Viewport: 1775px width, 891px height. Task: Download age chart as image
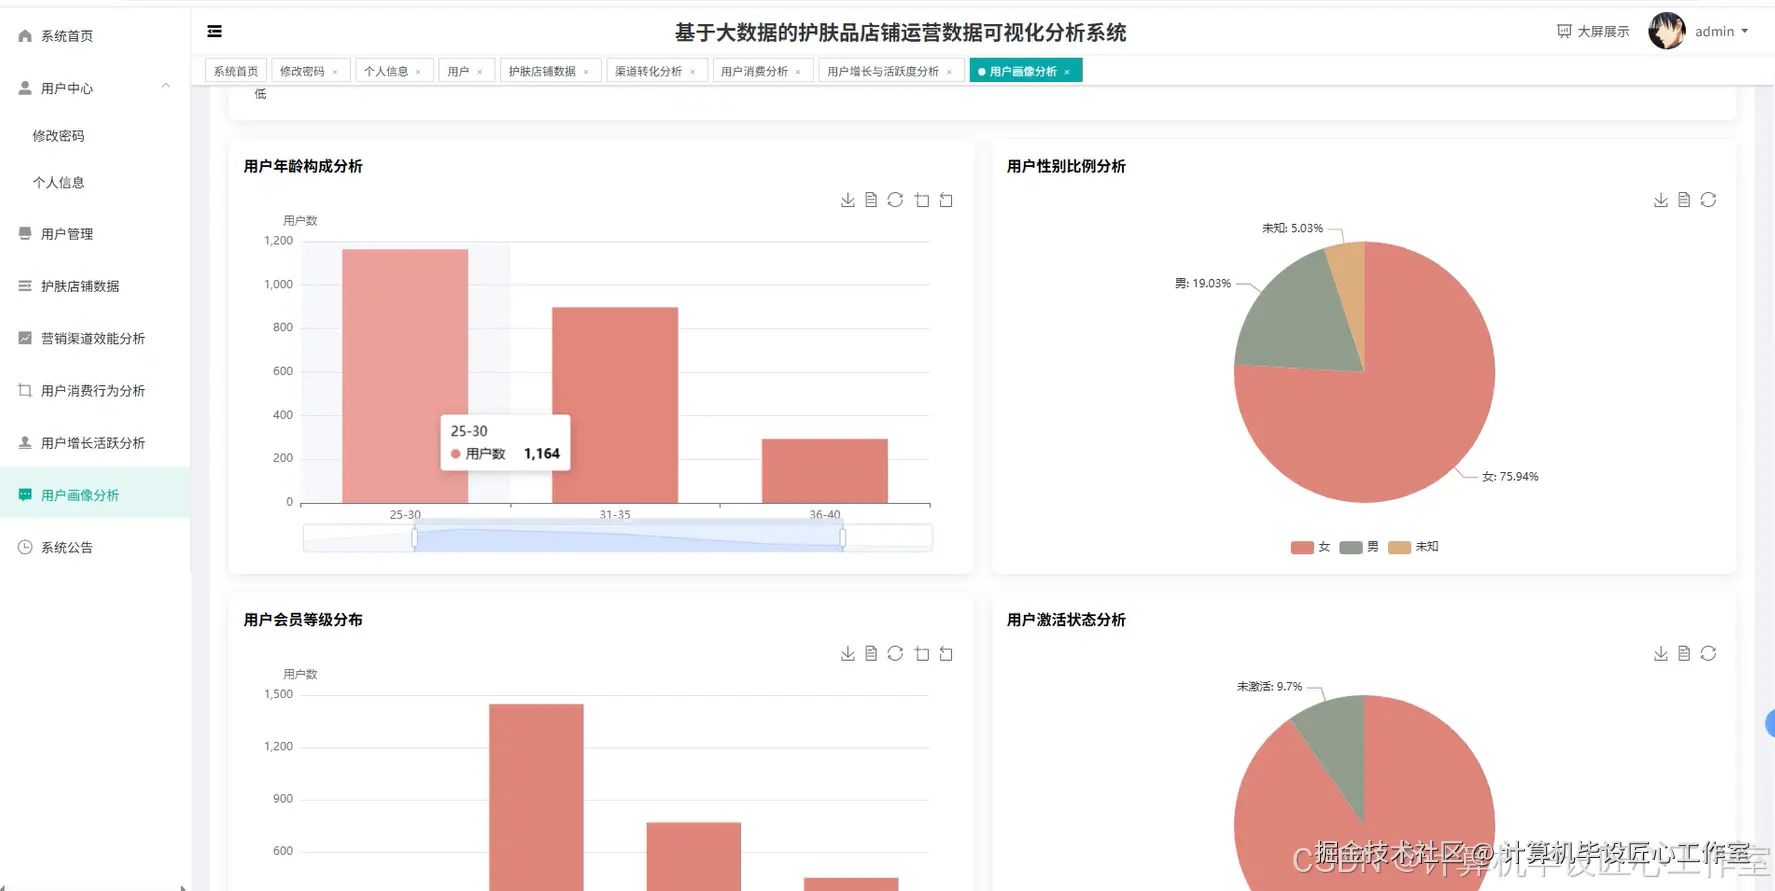[x=847, y=200]
